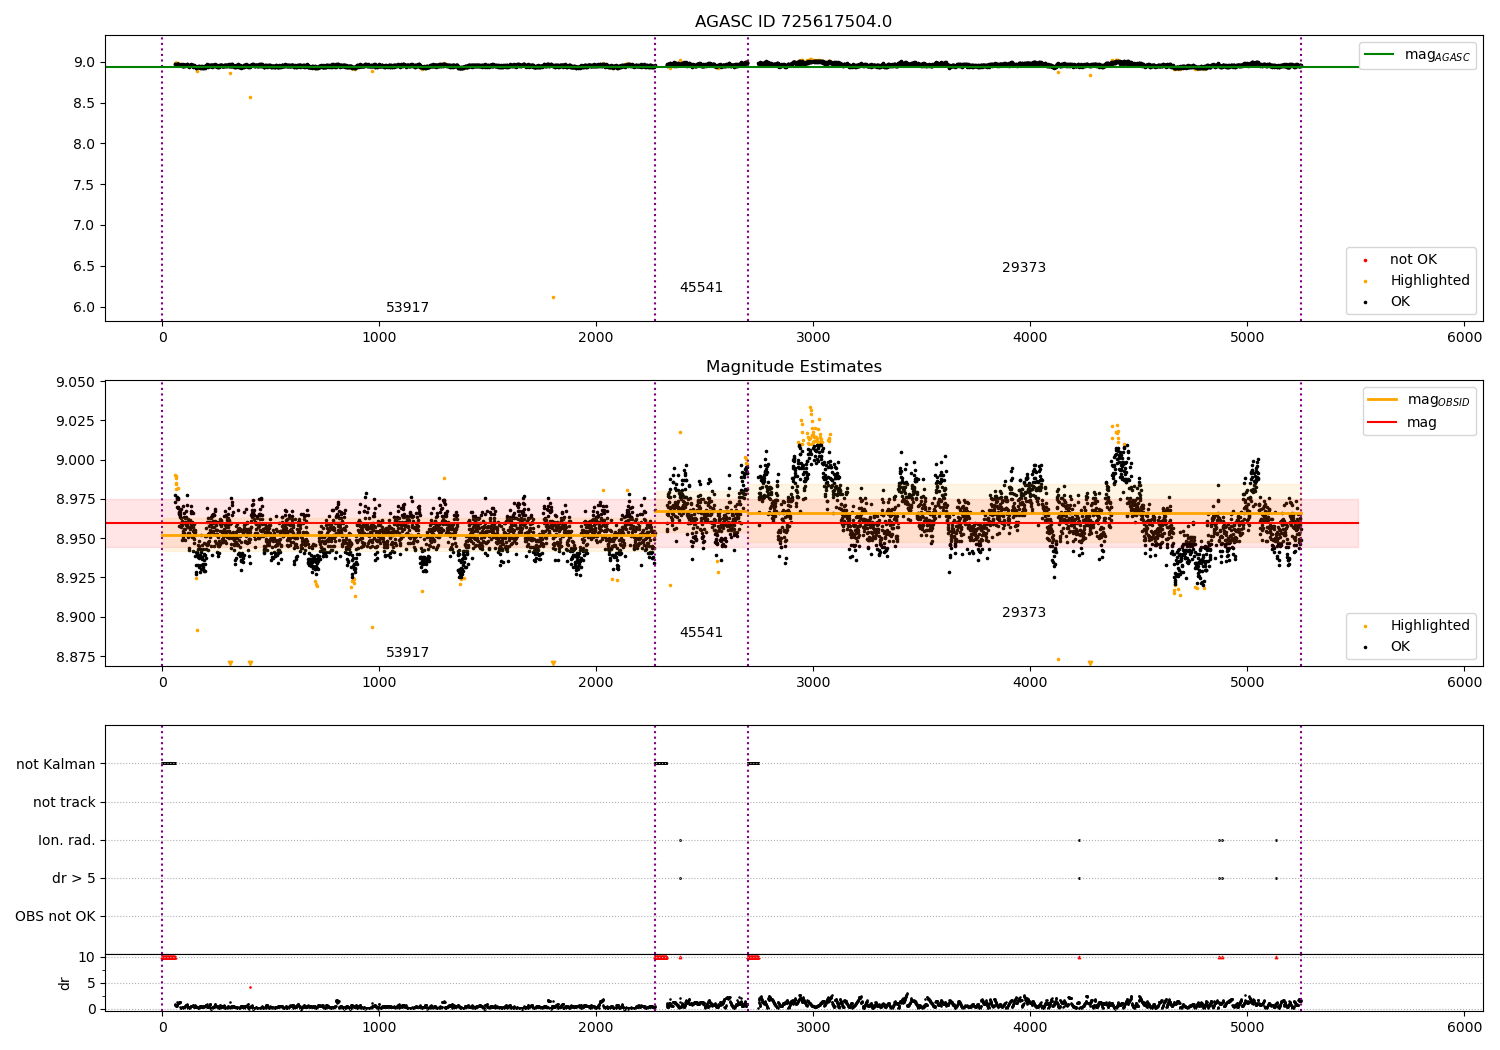Click OBSID label 53917 in top plot
Image resolution: width=1500 pixels, height=1050 pixels.
coord(407,308)
